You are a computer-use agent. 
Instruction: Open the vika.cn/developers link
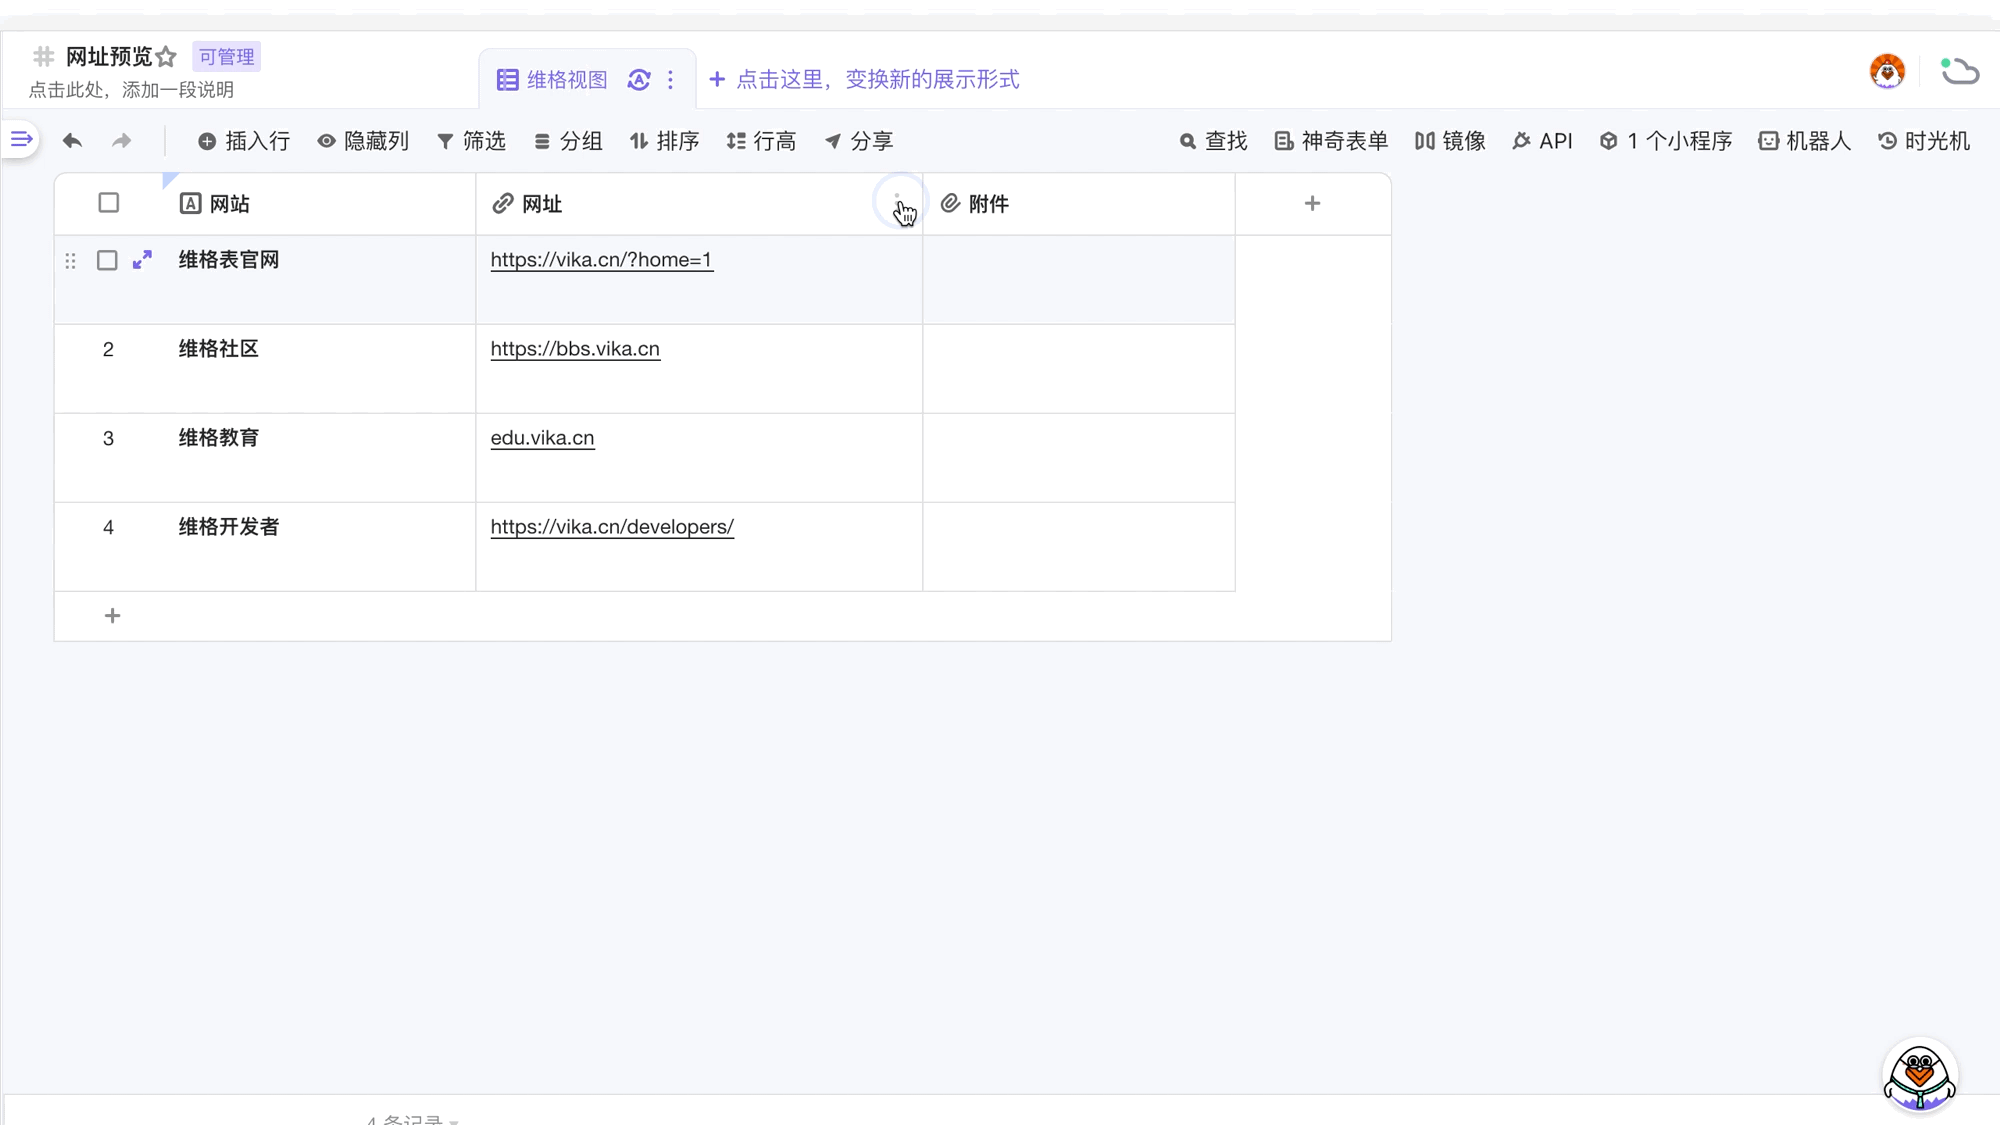[612, 527]
